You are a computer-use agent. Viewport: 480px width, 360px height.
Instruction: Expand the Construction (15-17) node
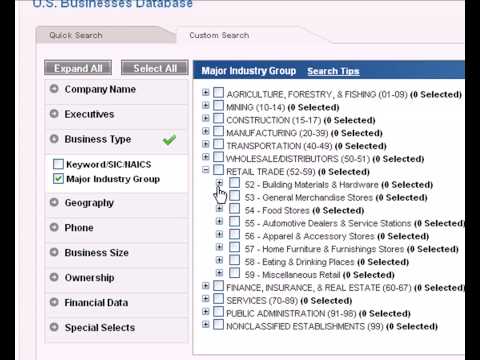tap(206, 118)
